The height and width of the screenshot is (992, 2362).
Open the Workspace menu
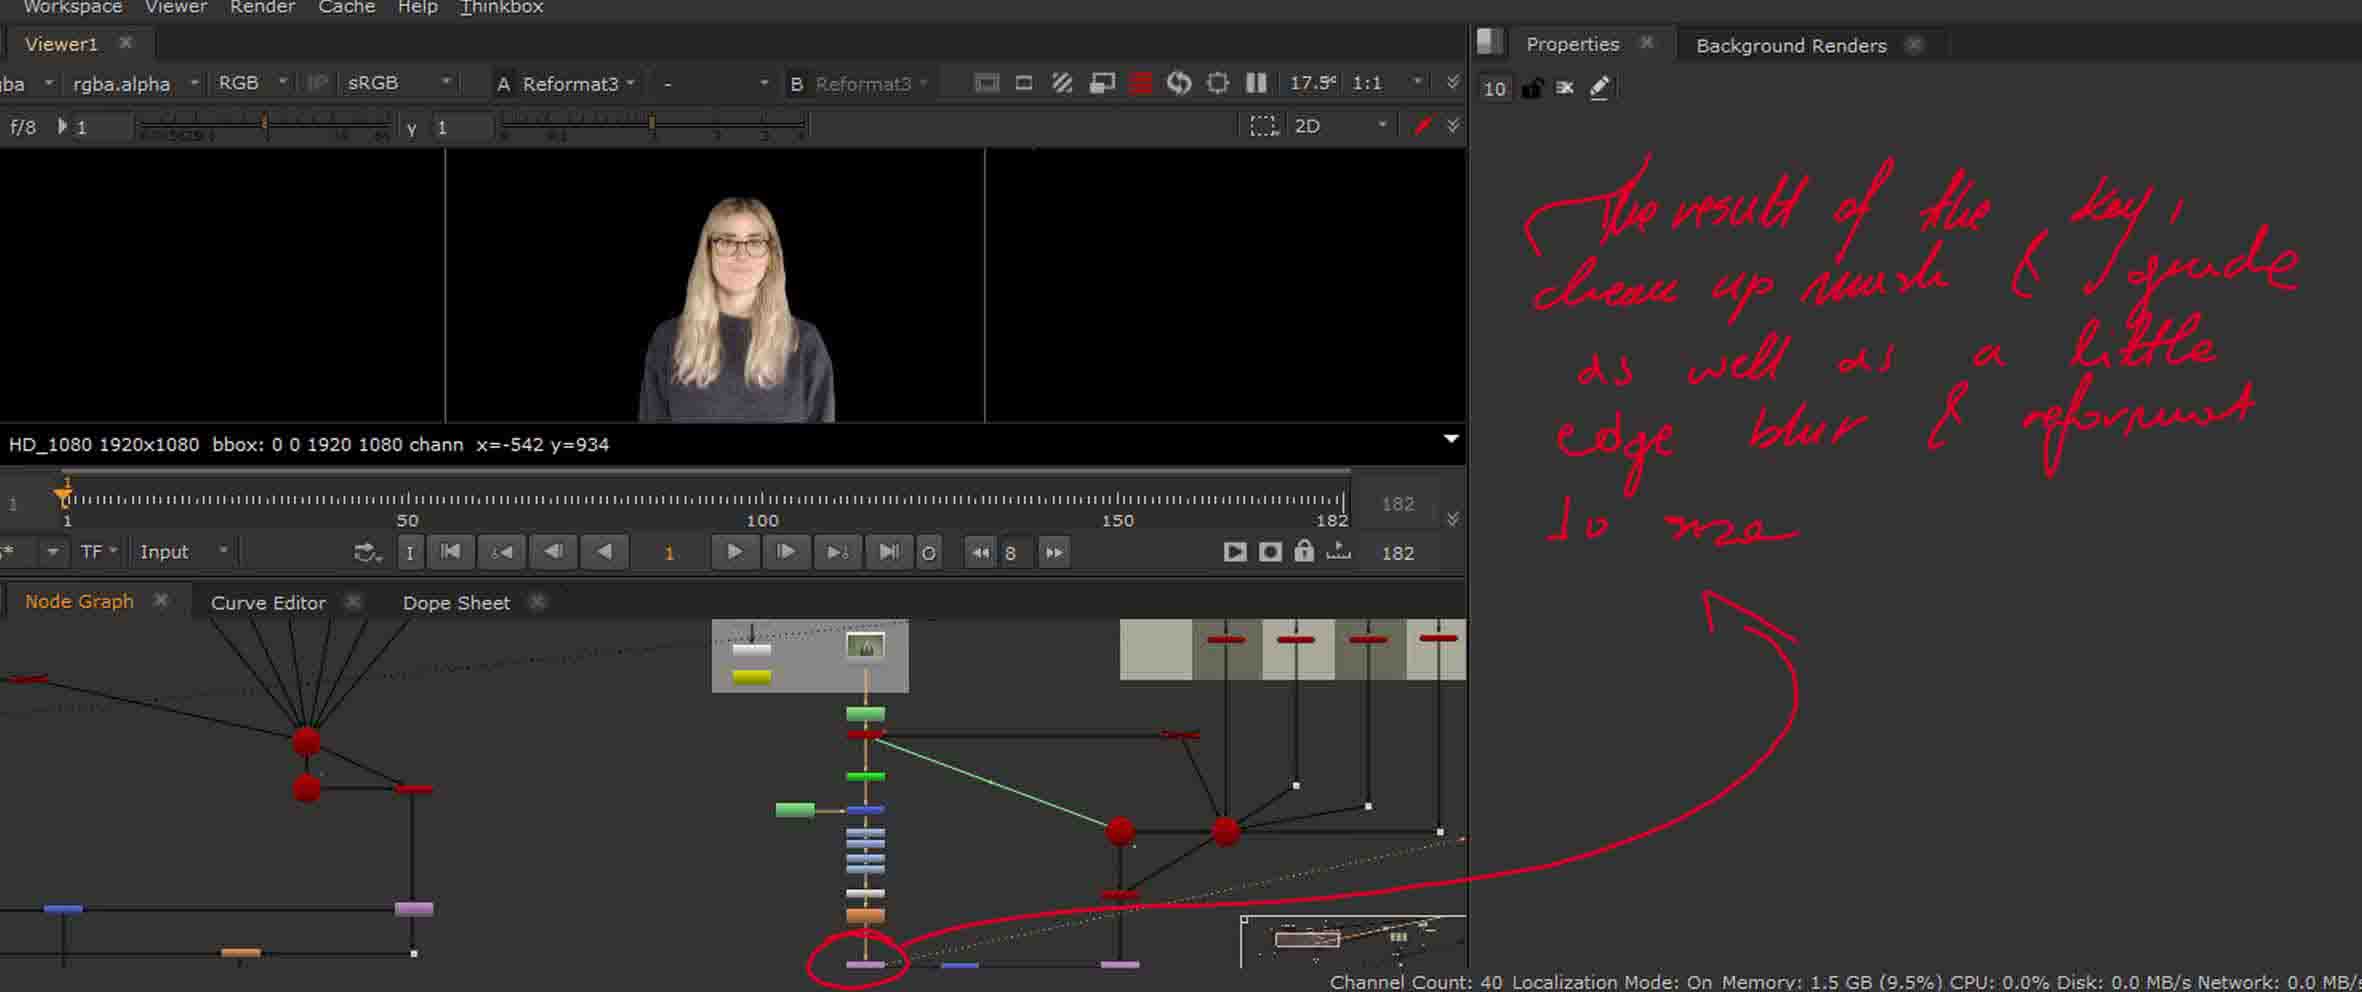coord(72,7)
